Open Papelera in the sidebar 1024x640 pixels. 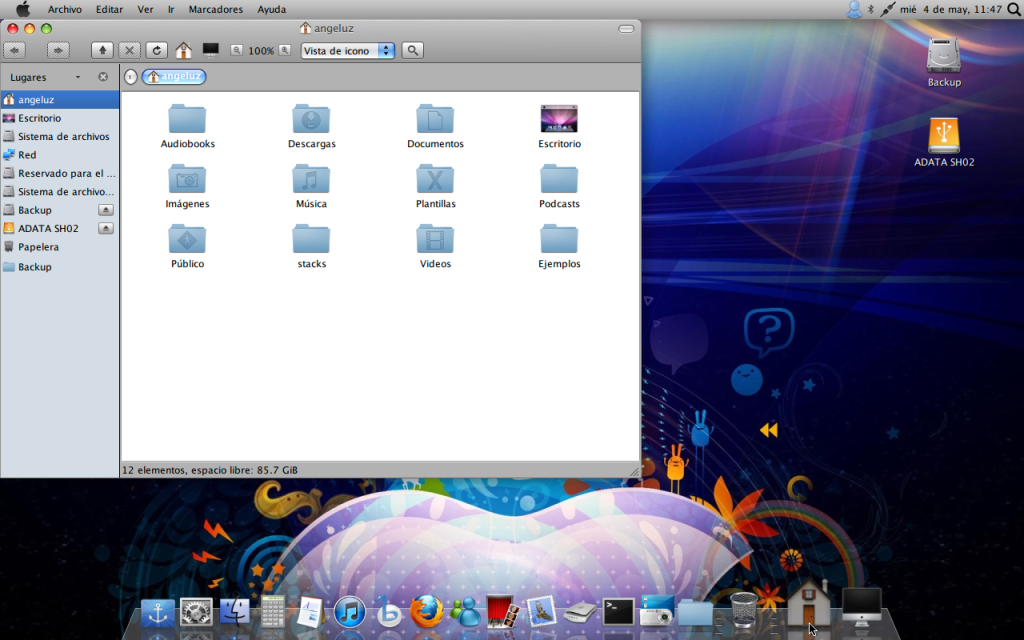(59, 247)
